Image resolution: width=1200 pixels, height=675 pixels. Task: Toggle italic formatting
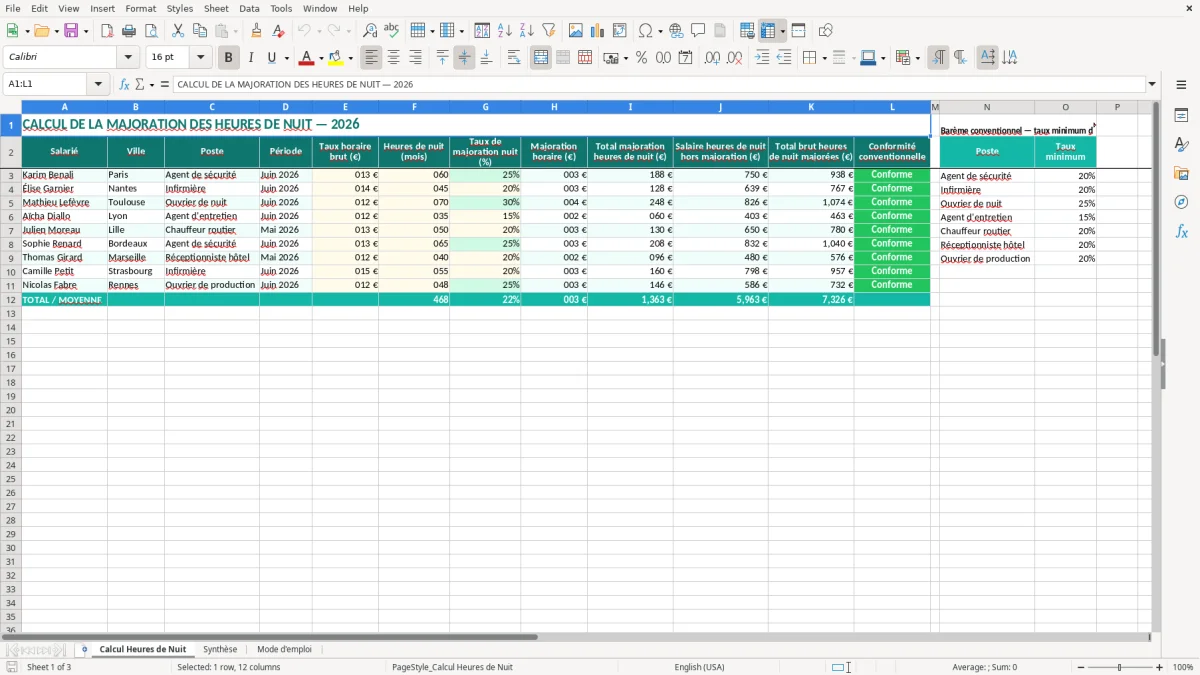[251, 58]
